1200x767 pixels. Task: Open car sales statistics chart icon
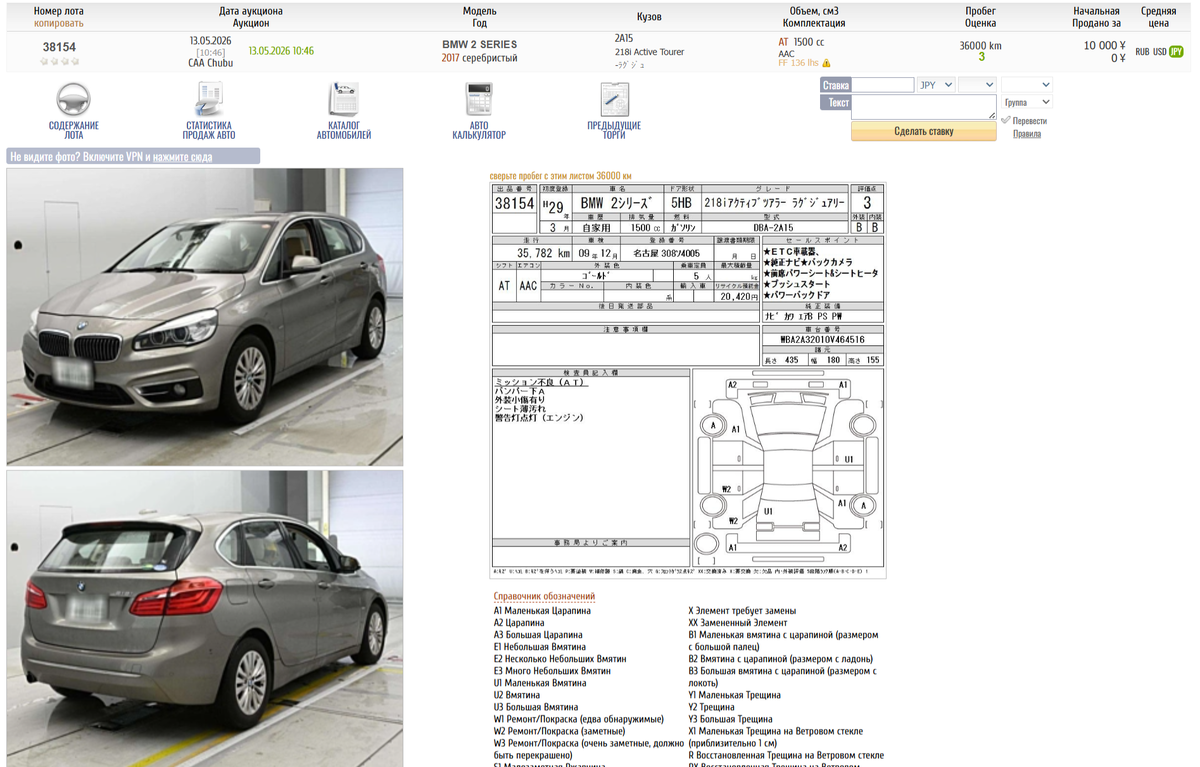[210, 99]
